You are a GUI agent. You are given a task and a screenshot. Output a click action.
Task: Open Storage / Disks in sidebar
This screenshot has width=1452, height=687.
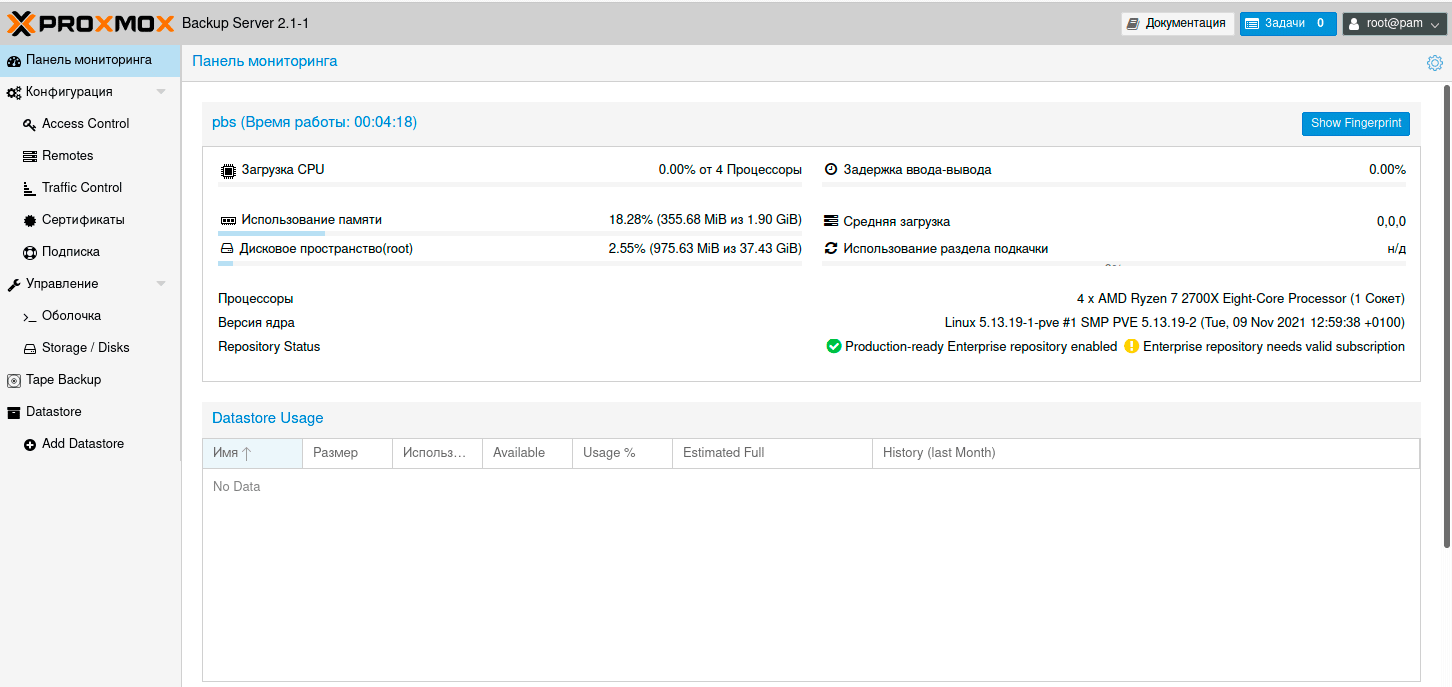point(85,348)
